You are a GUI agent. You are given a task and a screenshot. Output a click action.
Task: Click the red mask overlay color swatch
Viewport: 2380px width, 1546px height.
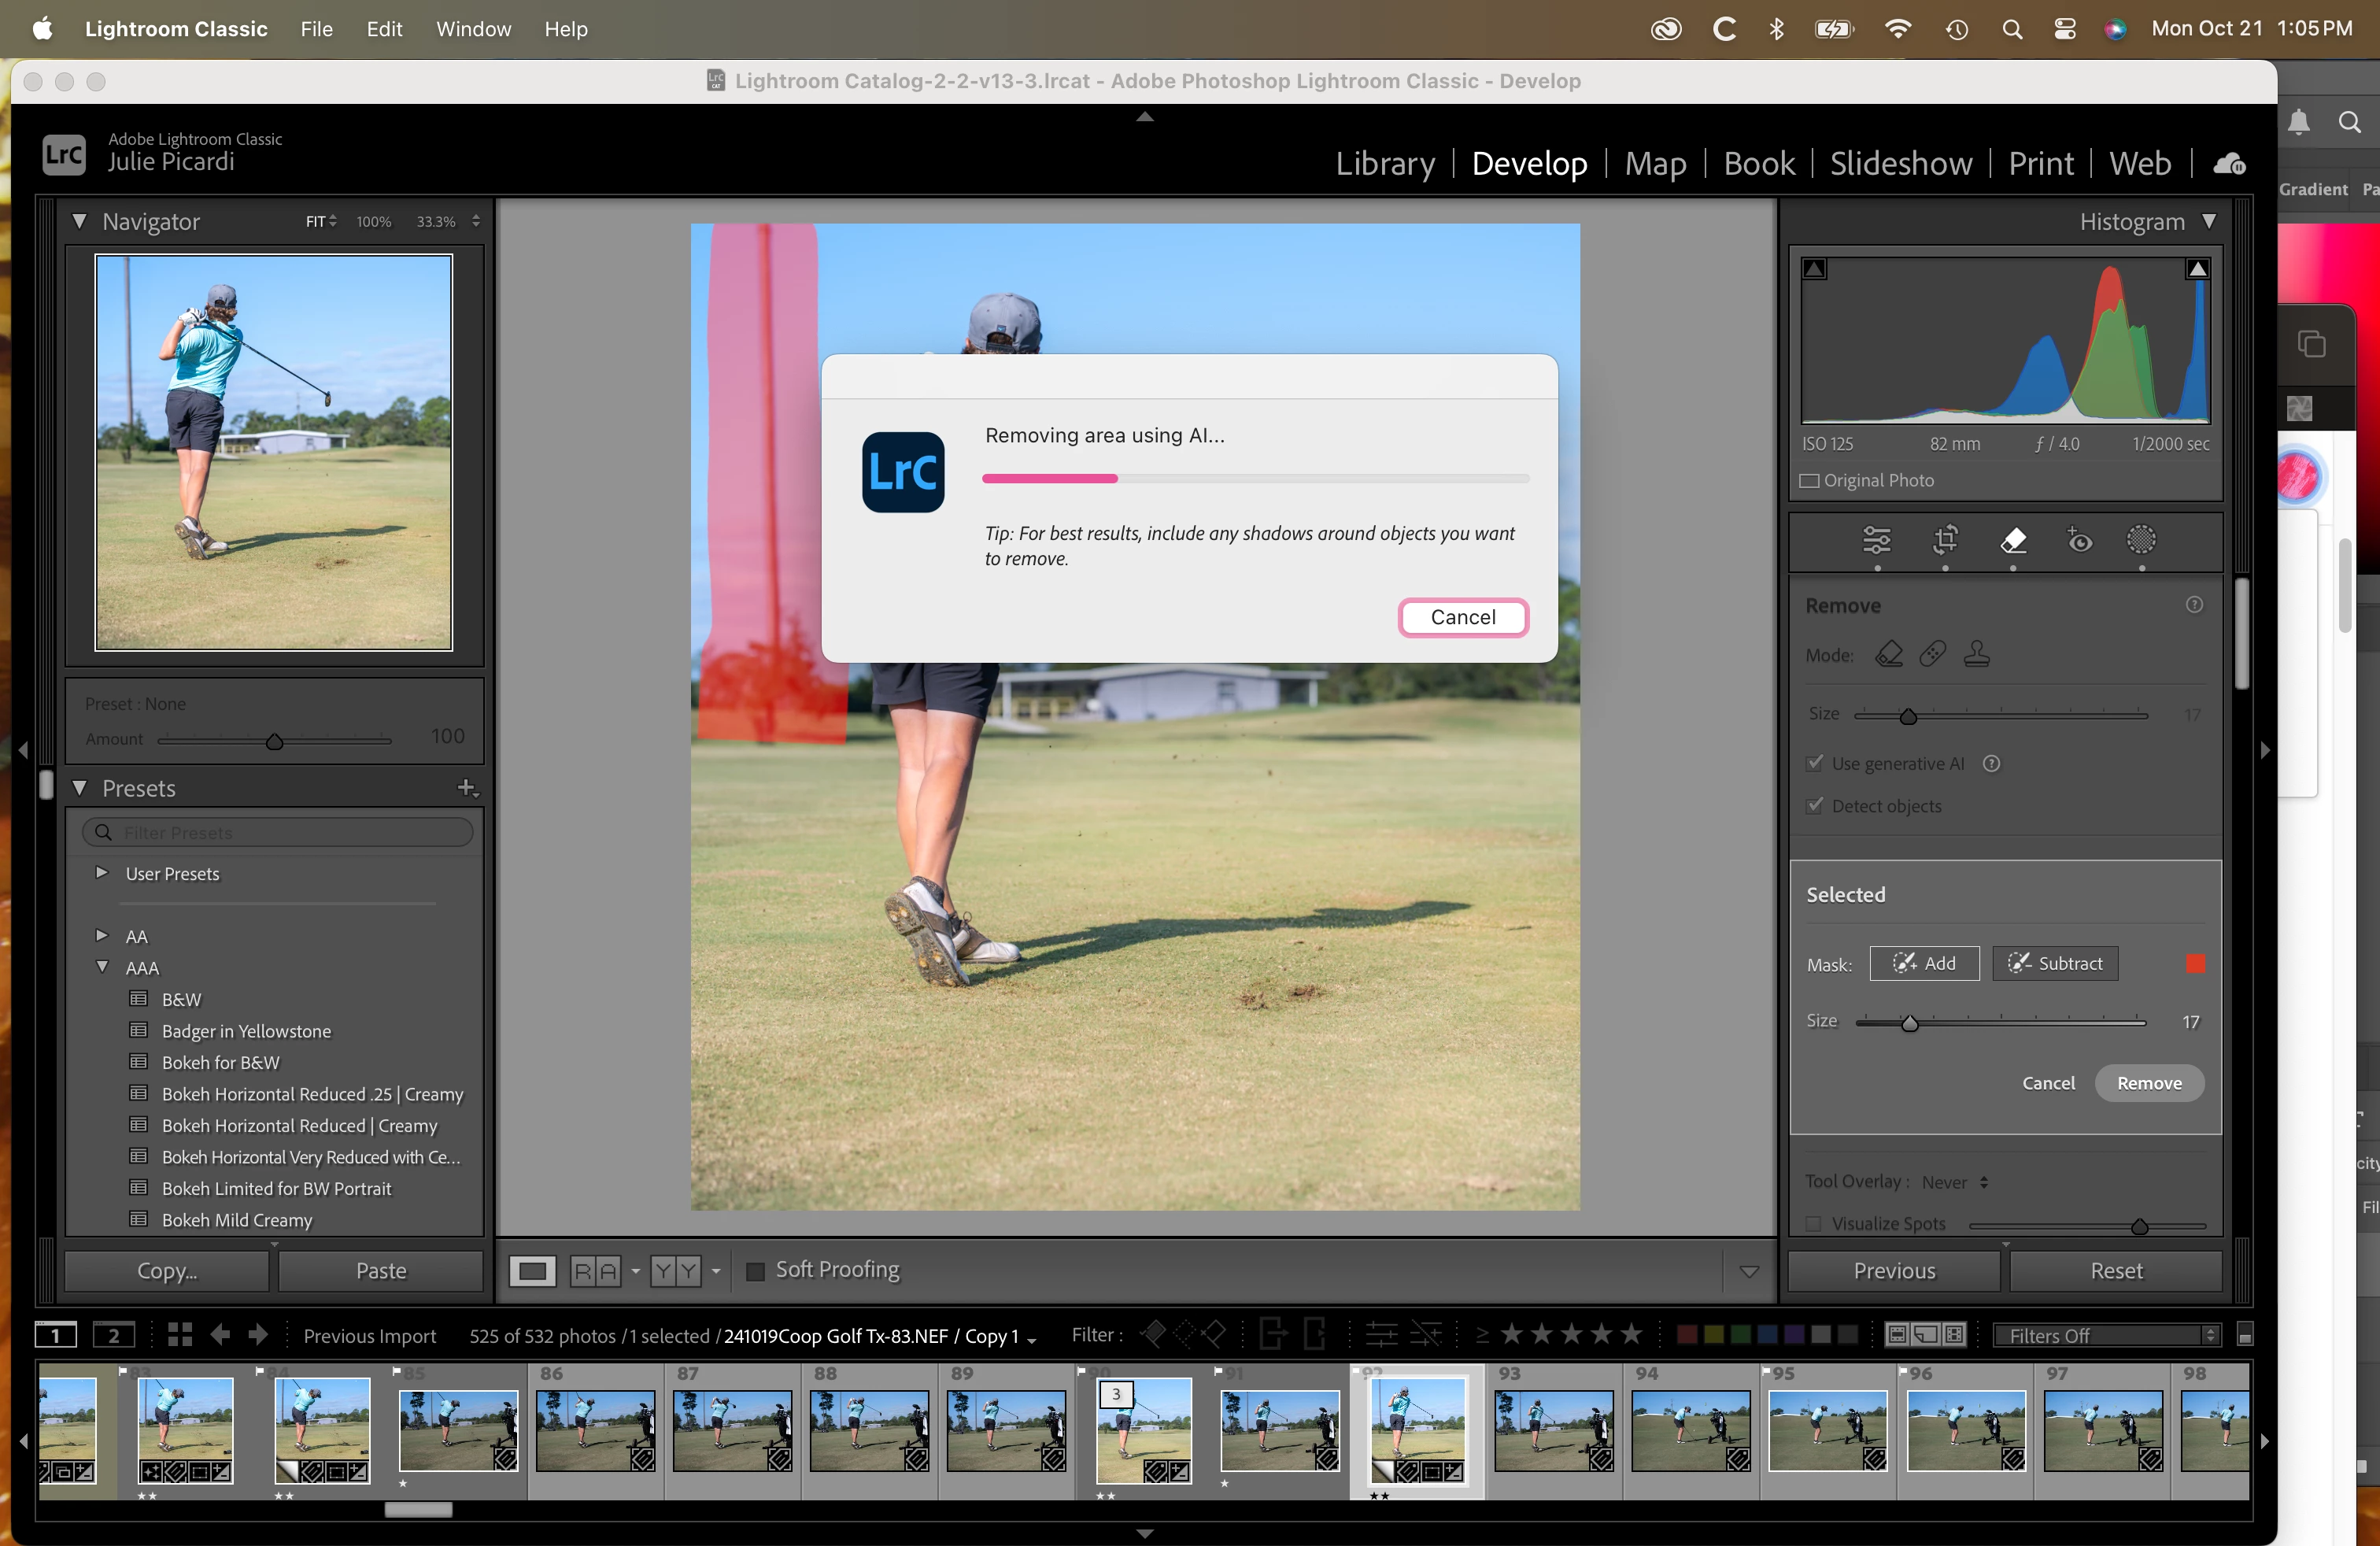2196,963
